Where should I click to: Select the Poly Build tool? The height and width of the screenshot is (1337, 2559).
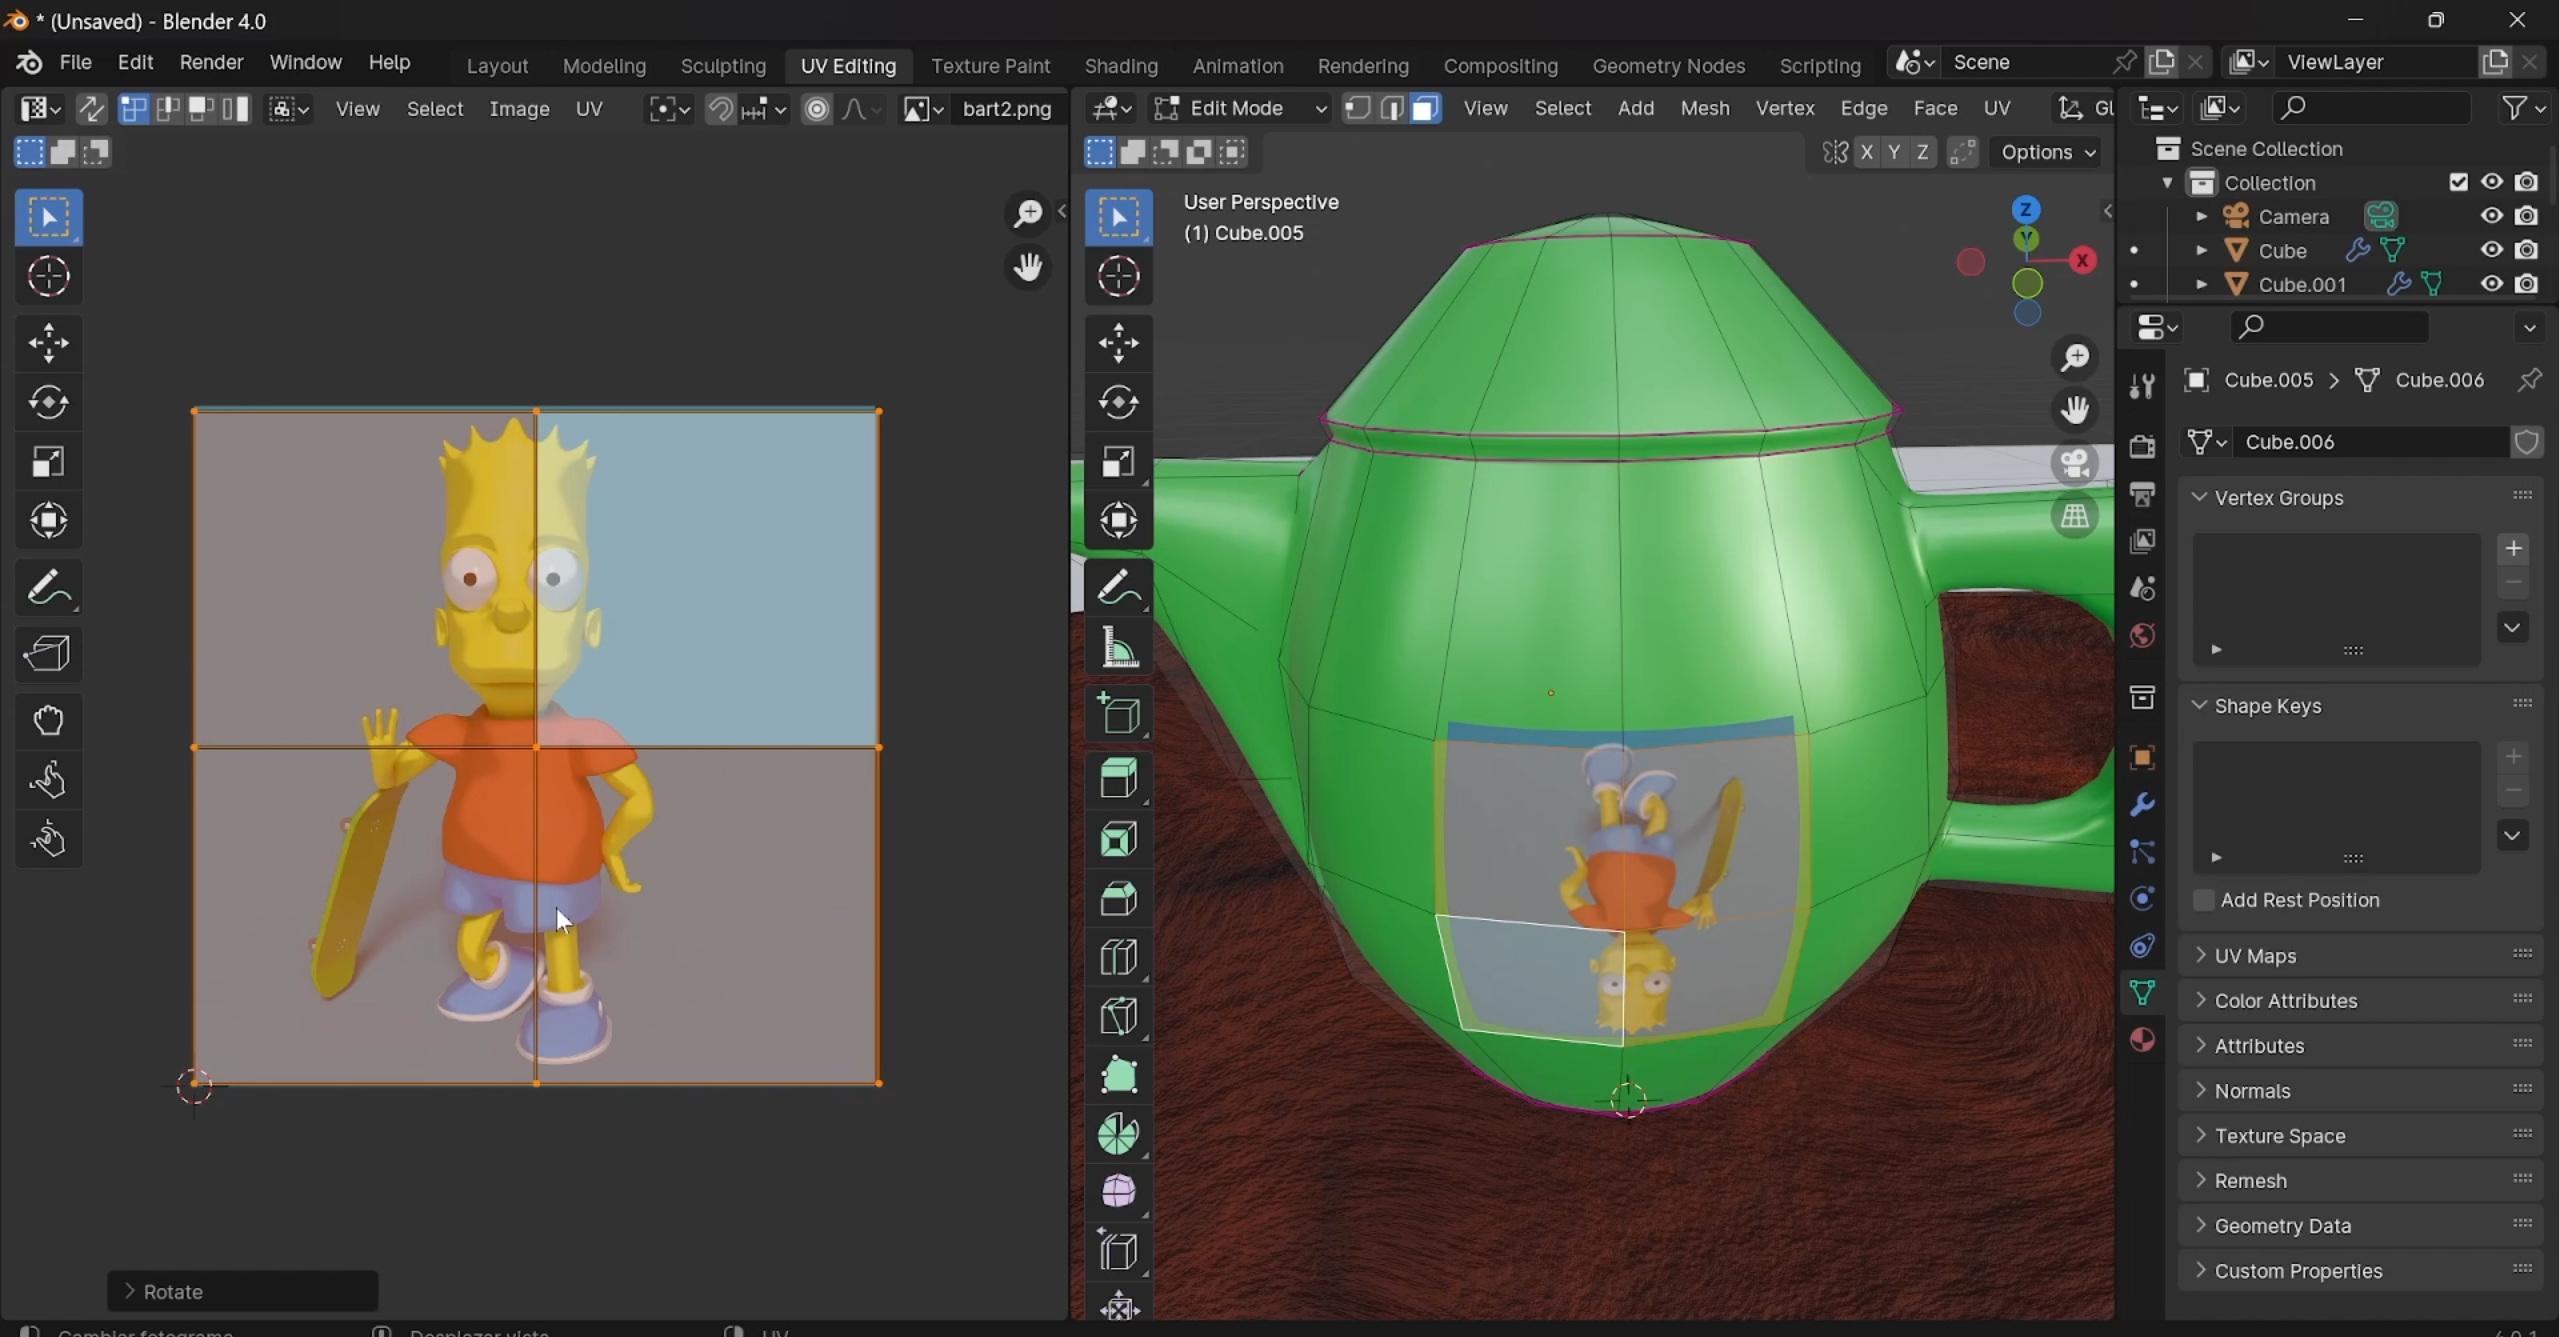pos(1118,1075)
